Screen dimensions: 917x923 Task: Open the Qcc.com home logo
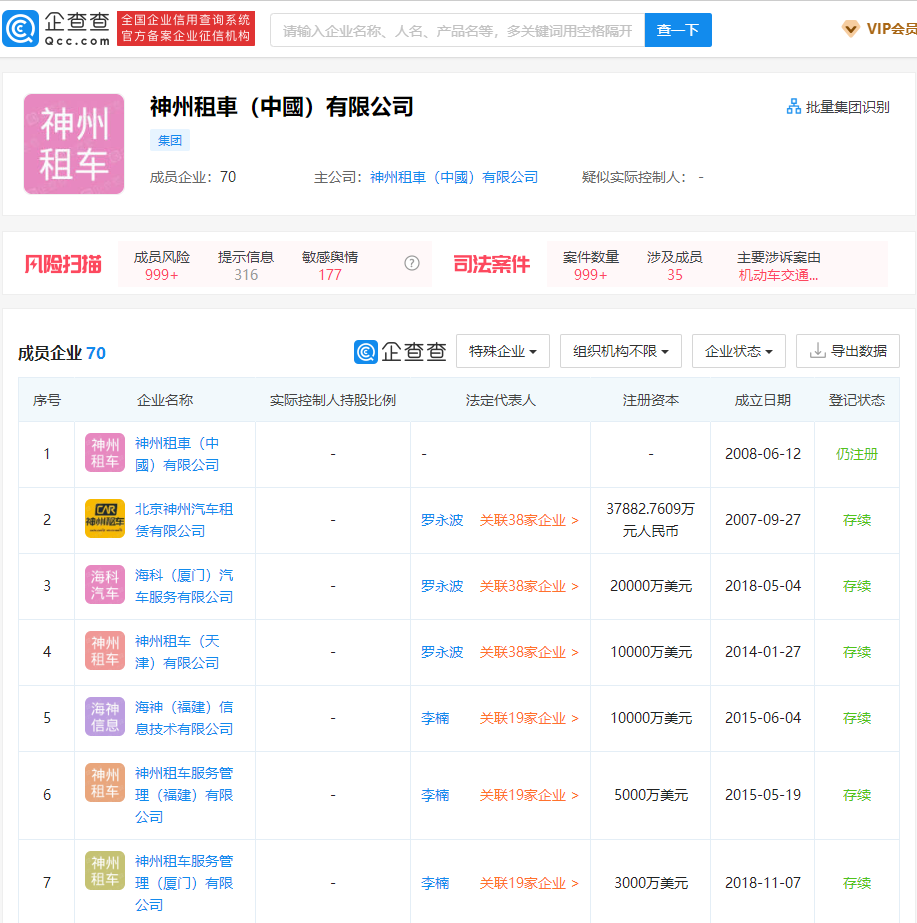[57, 28]
